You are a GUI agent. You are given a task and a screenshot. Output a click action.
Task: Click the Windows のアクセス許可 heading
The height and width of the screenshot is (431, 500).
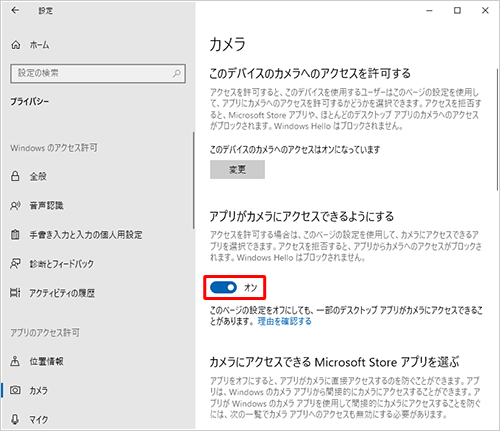(54, 148)
